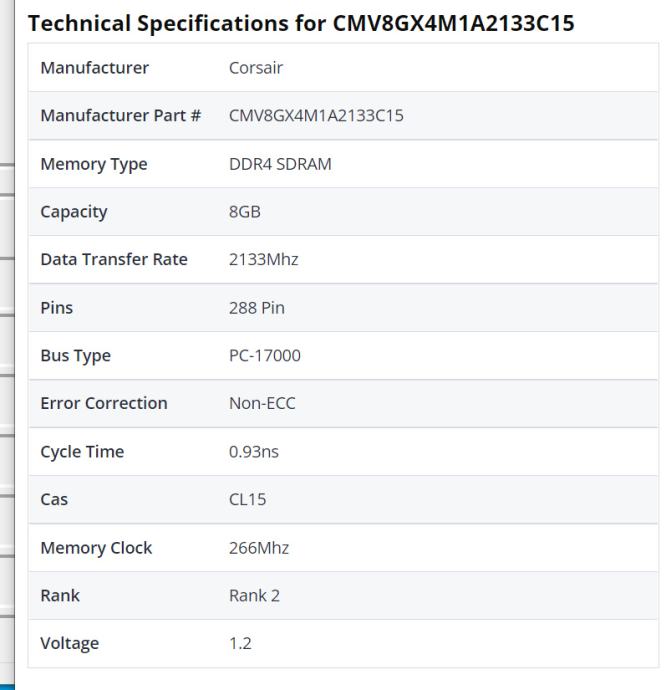
Task: Select the PC-17000 value
Action: tap(265, 356)
